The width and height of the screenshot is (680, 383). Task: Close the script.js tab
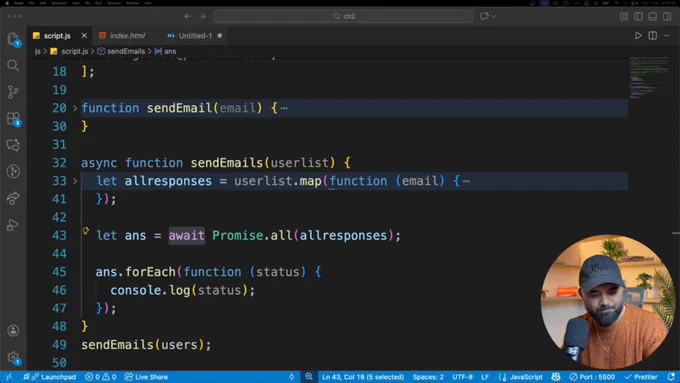tap(84, 36)
